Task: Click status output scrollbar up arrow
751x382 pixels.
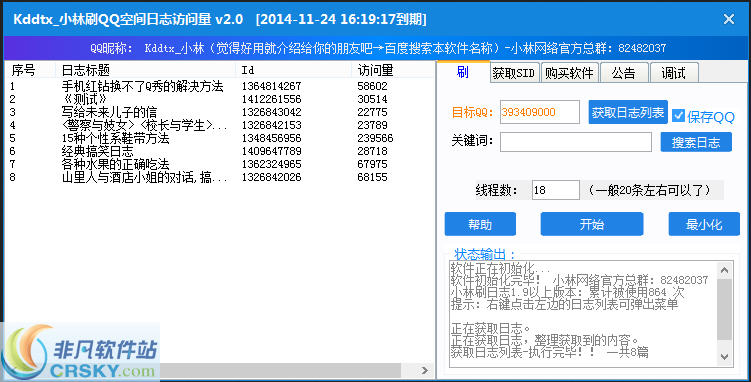Action: (x=725, y=271)
